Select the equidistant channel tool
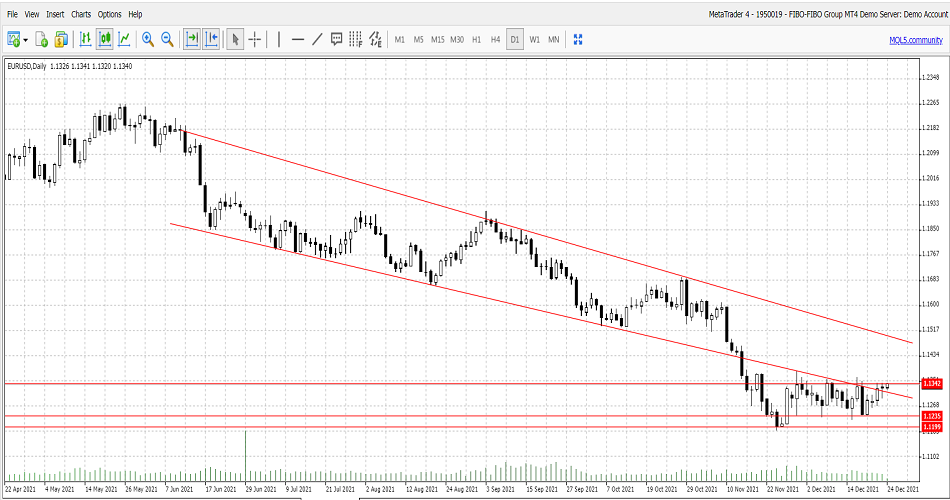The height and width of the screenshot is (500, 950). tap(376, 39)
